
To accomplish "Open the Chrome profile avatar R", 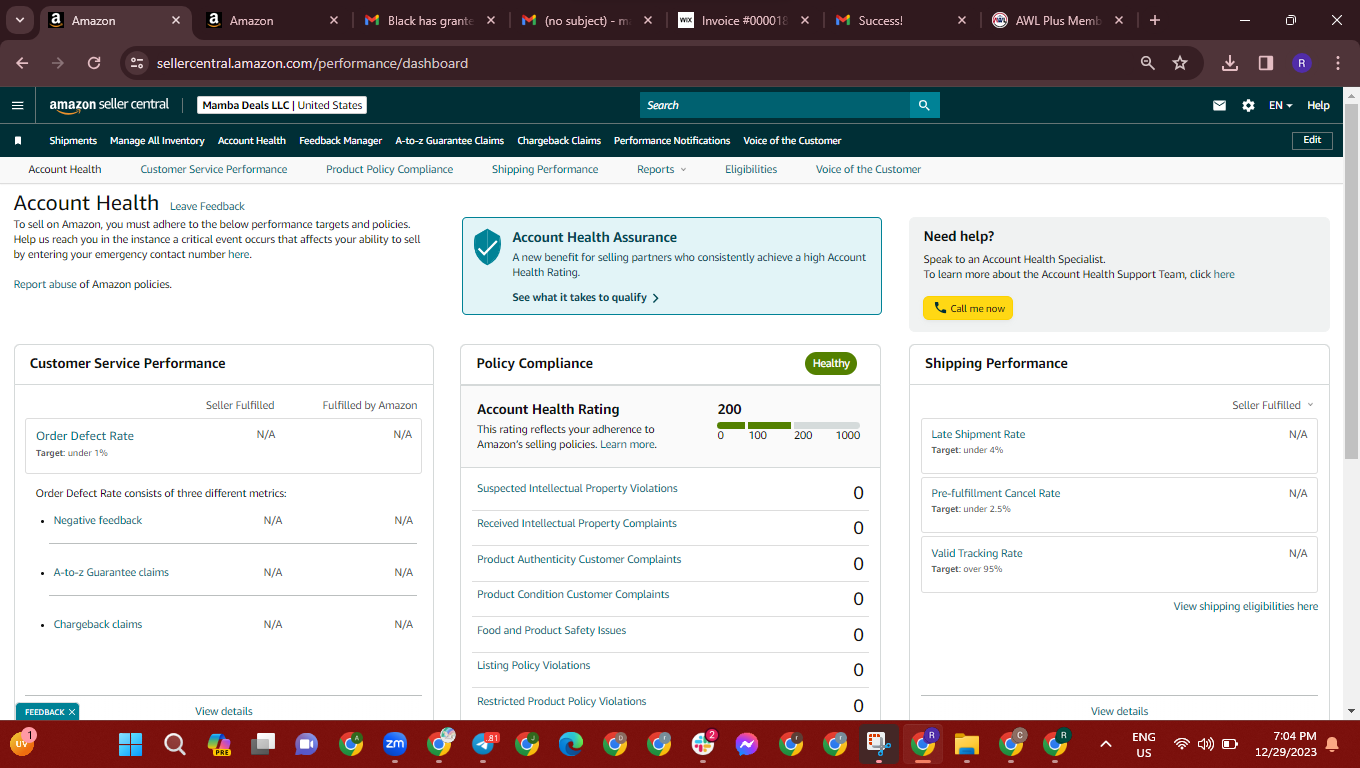I will pos(1301,63).
